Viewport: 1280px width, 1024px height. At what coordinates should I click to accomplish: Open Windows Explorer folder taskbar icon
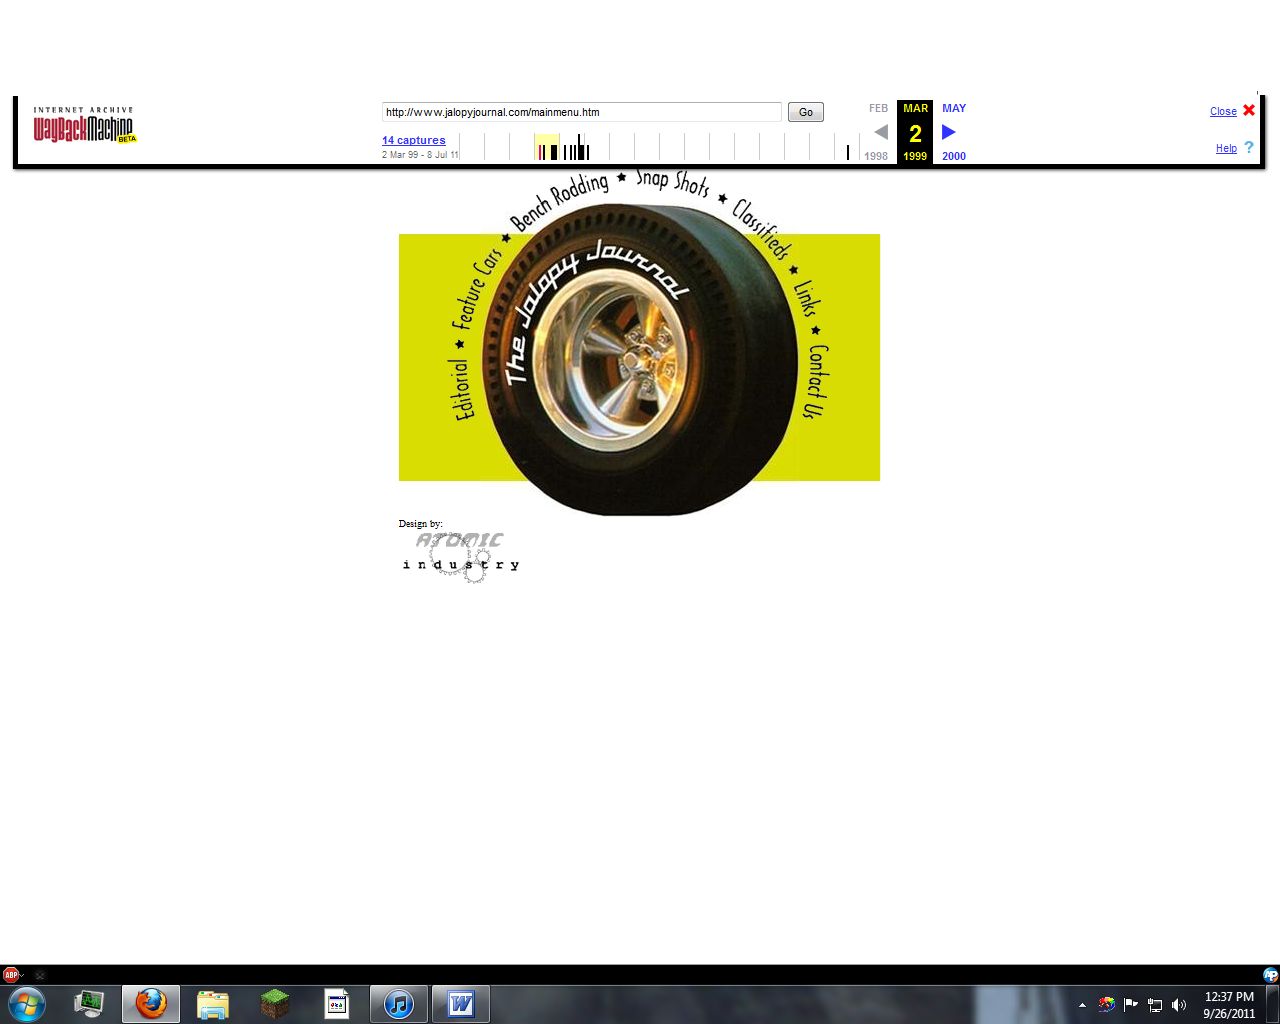pyautogui.click(x=213, y=1004)
